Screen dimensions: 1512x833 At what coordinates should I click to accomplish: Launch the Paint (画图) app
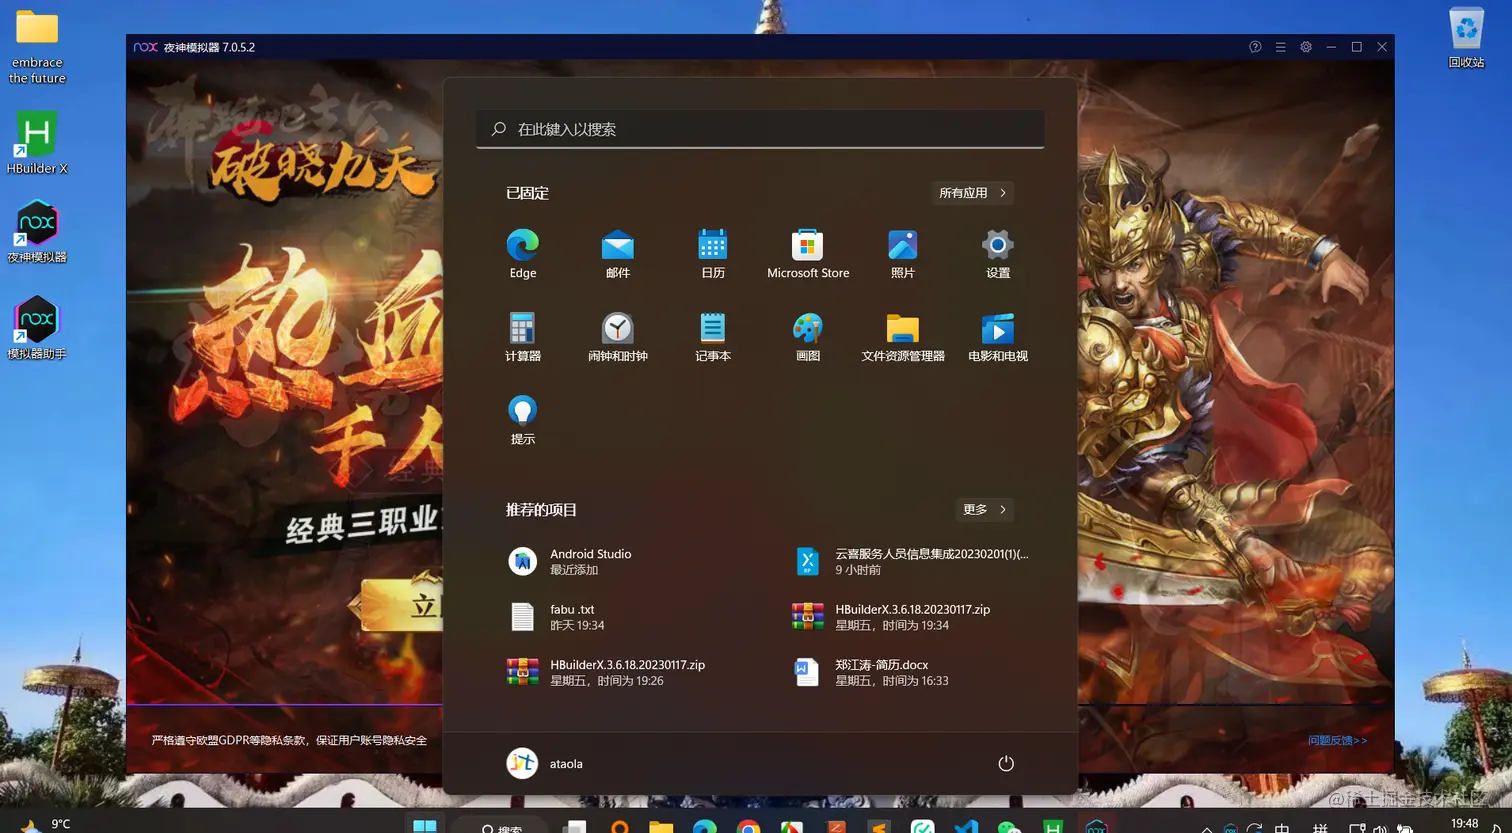pyautogui.click(x=807, y=336)
